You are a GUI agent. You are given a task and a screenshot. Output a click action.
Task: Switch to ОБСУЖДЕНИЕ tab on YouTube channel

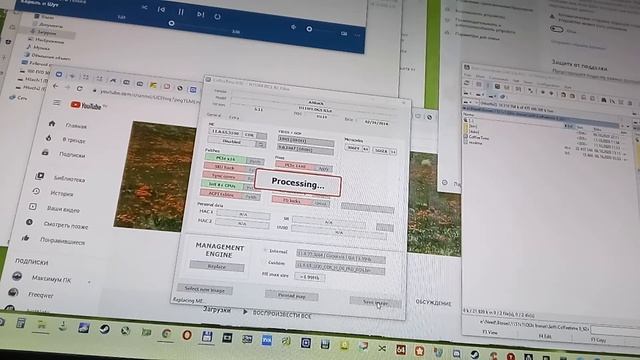(x=433, y=302)
